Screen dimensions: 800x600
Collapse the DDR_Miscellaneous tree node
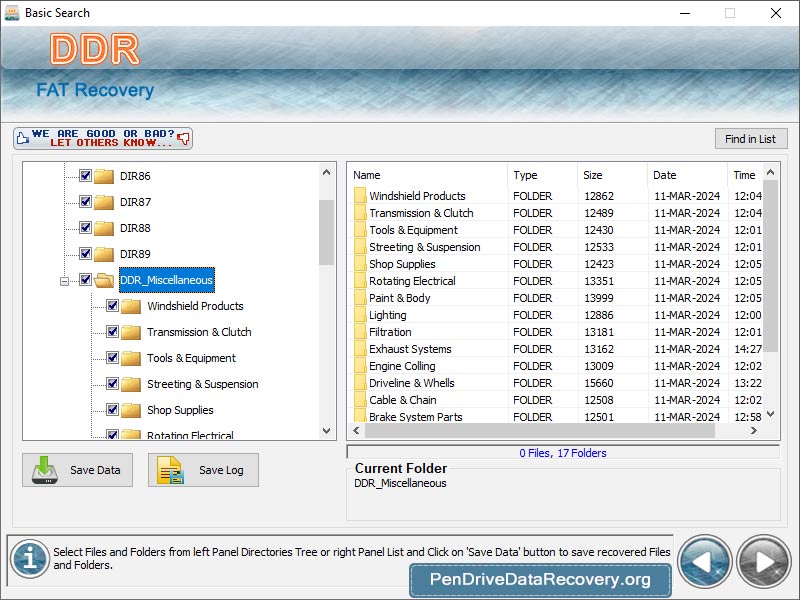coord(63,280)
